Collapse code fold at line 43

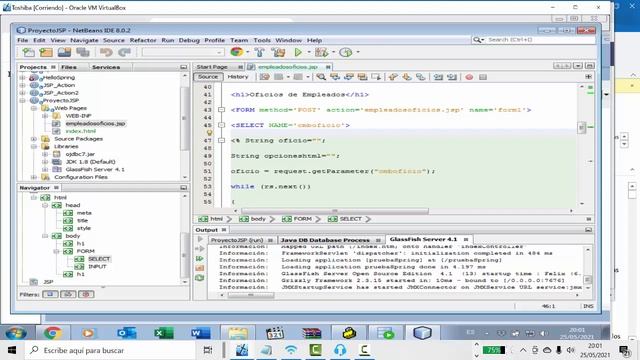[221, 110]
